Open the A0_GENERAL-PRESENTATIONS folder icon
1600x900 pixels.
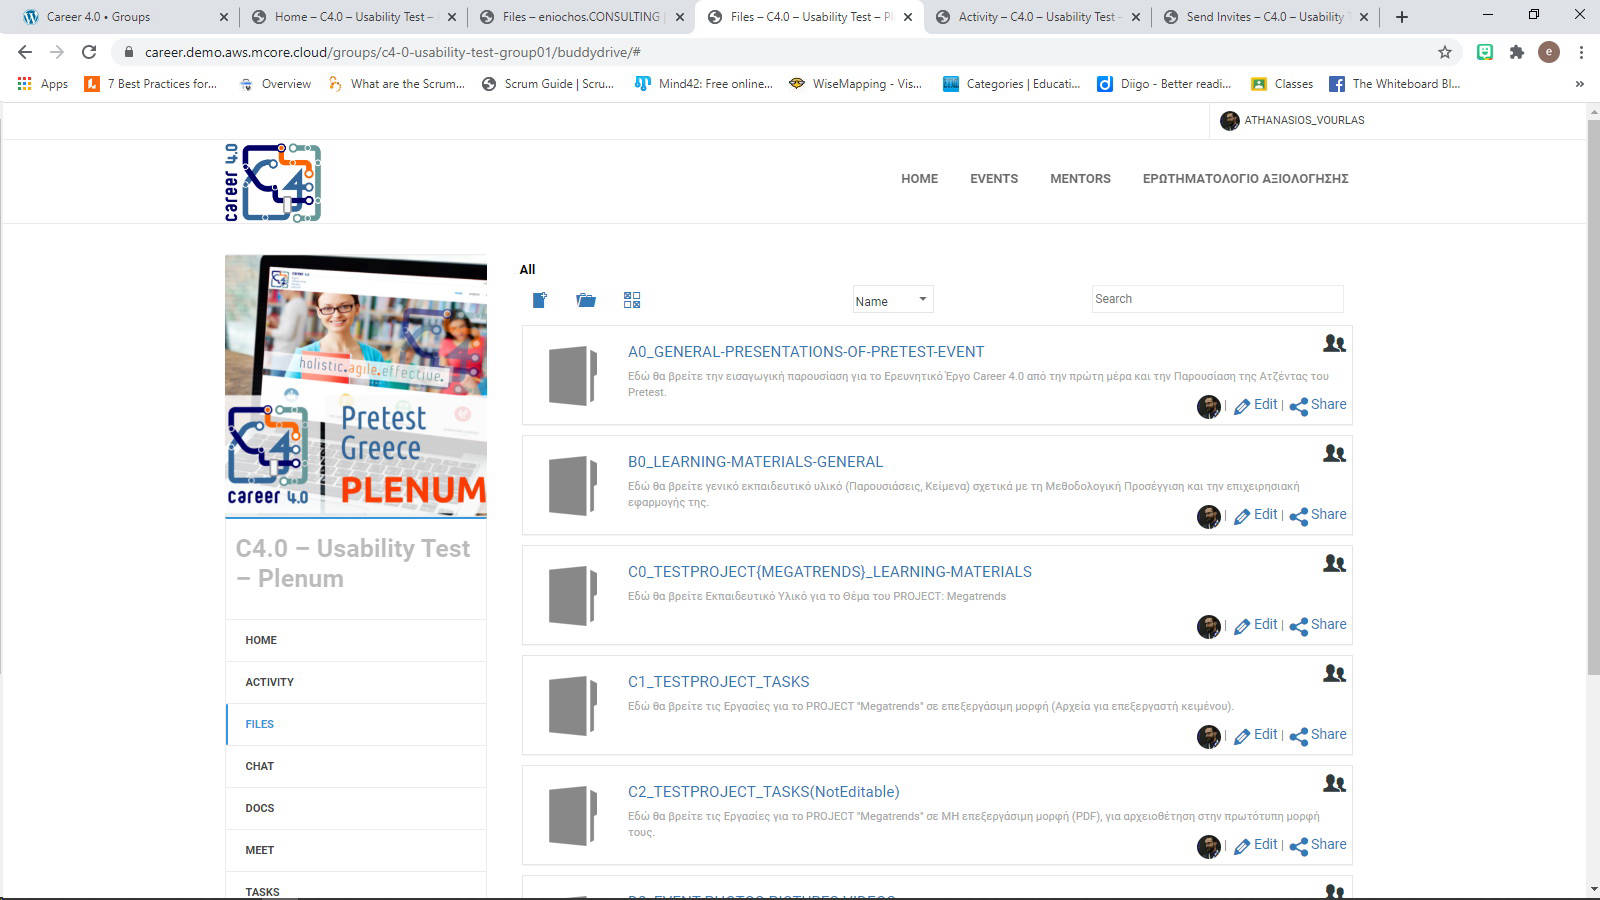[573, 376]
